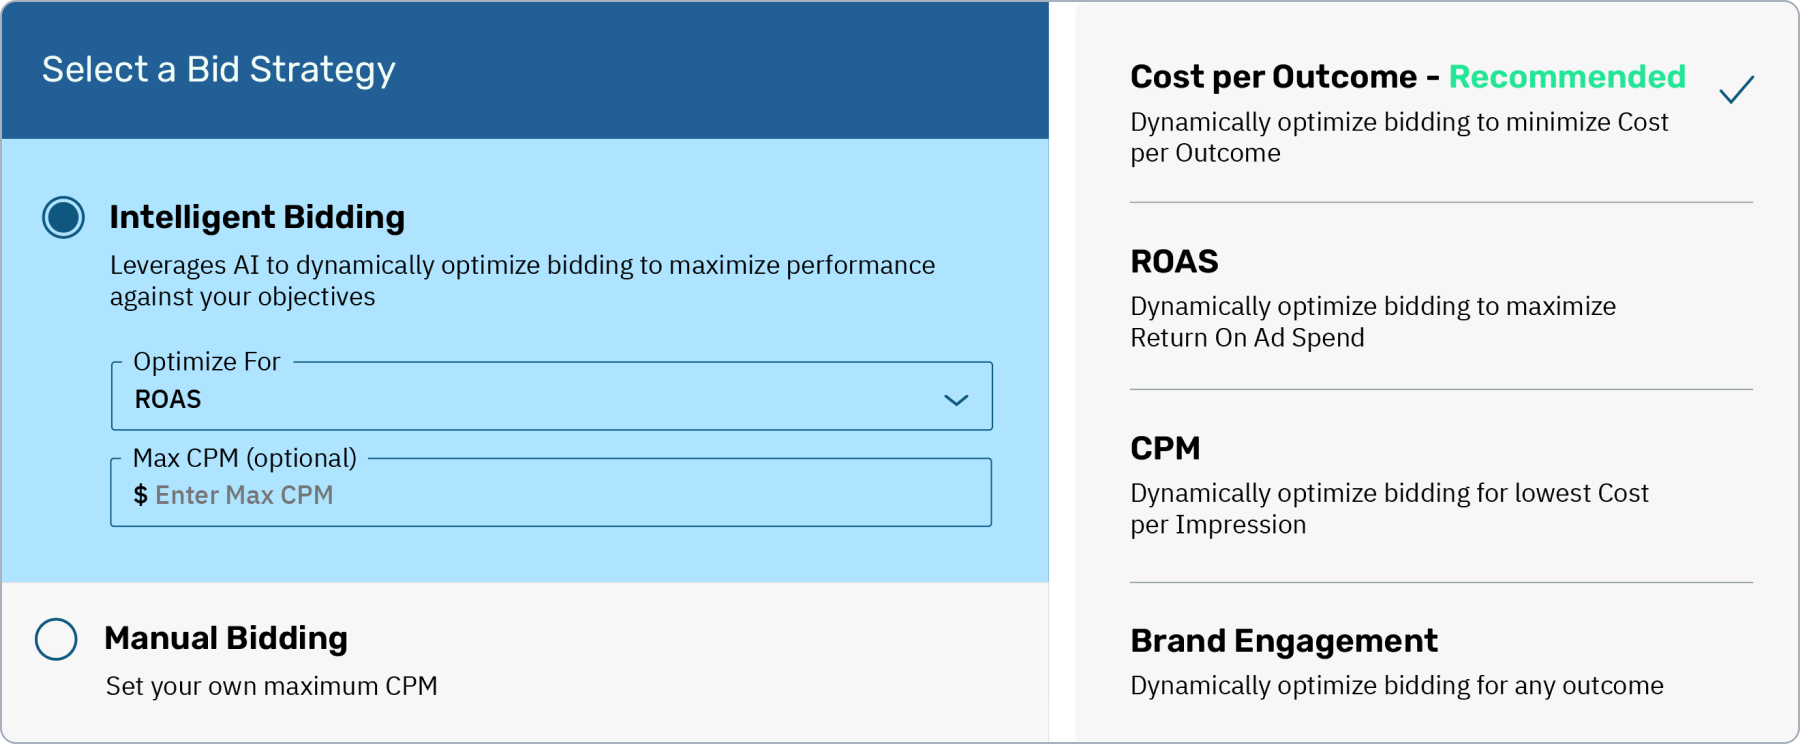Choose the CPM option in list

pos(1165,448)
